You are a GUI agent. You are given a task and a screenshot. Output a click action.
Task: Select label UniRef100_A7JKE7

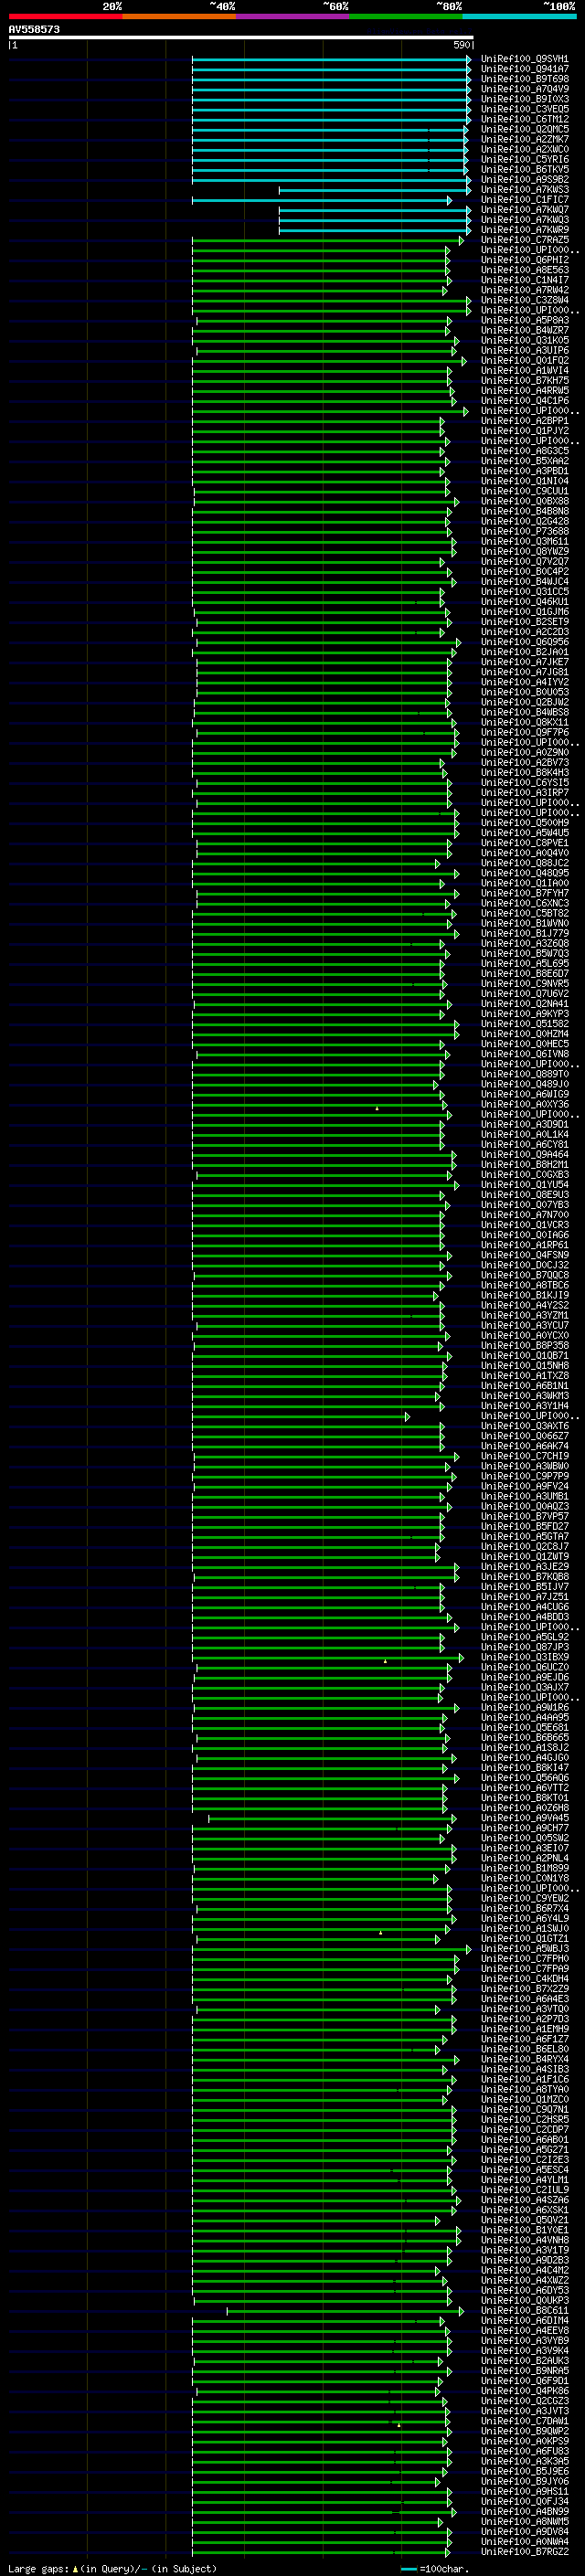point(525,662)
